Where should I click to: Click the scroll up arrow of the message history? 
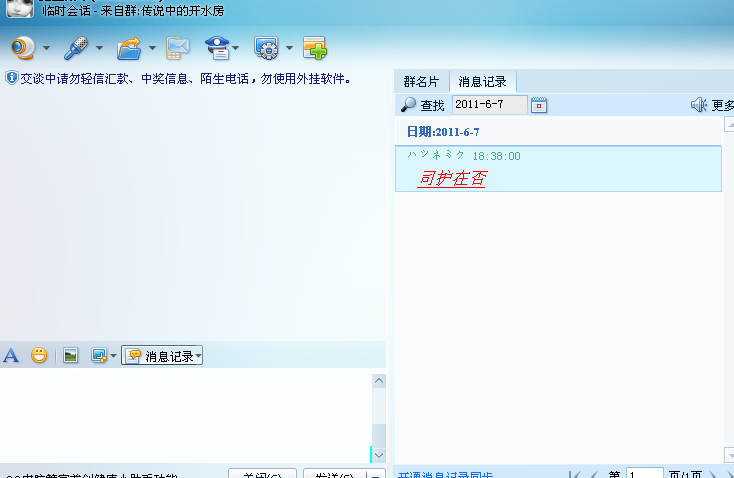(x=729, y=125)
